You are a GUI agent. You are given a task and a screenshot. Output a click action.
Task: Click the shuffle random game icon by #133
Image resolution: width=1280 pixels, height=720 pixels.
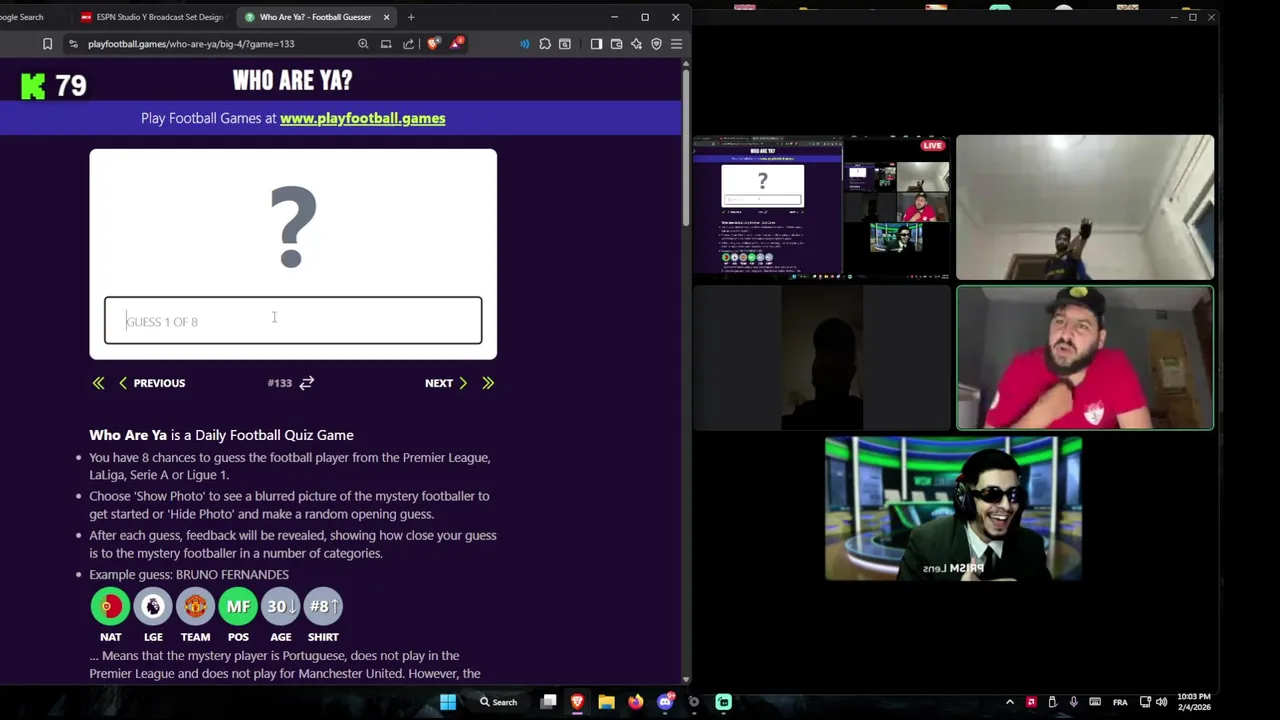(x=307, y=383)
